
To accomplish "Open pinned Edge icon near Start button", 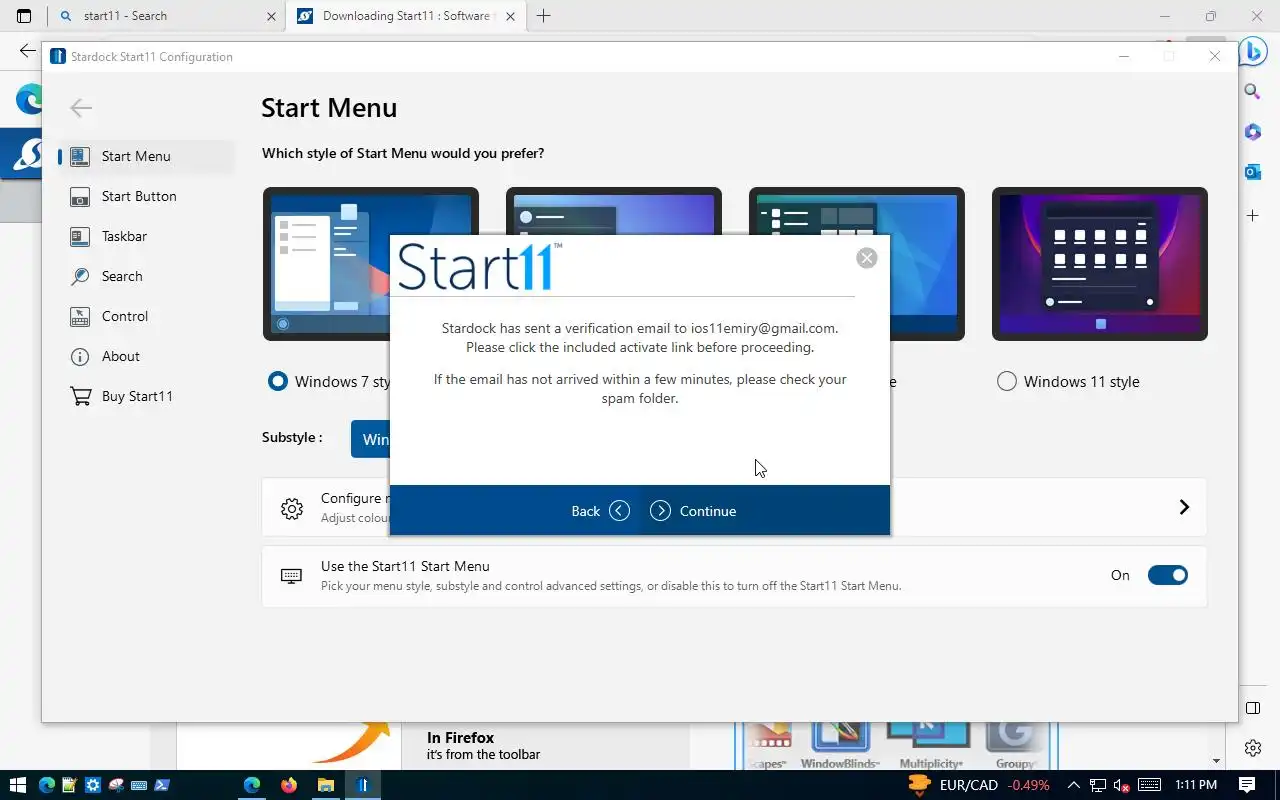I will pos(46,785).
